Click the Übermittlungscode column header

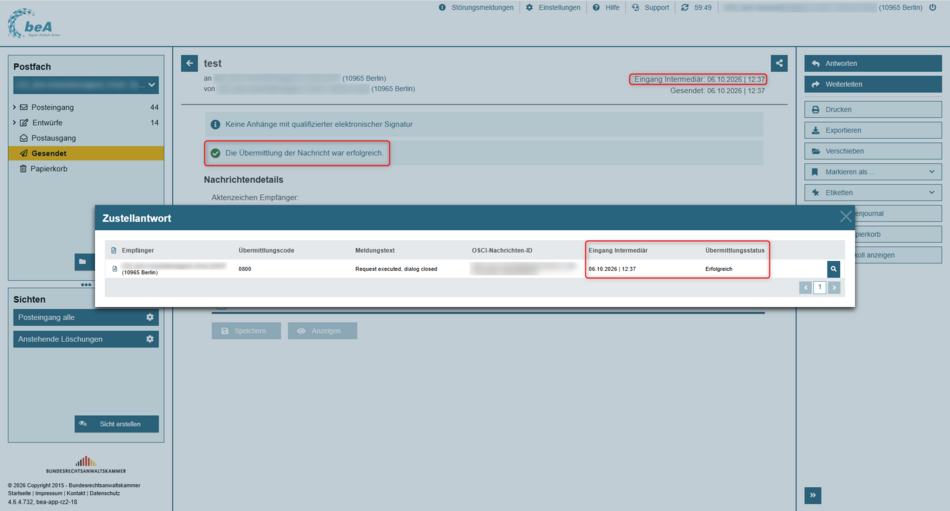(267, 250)
